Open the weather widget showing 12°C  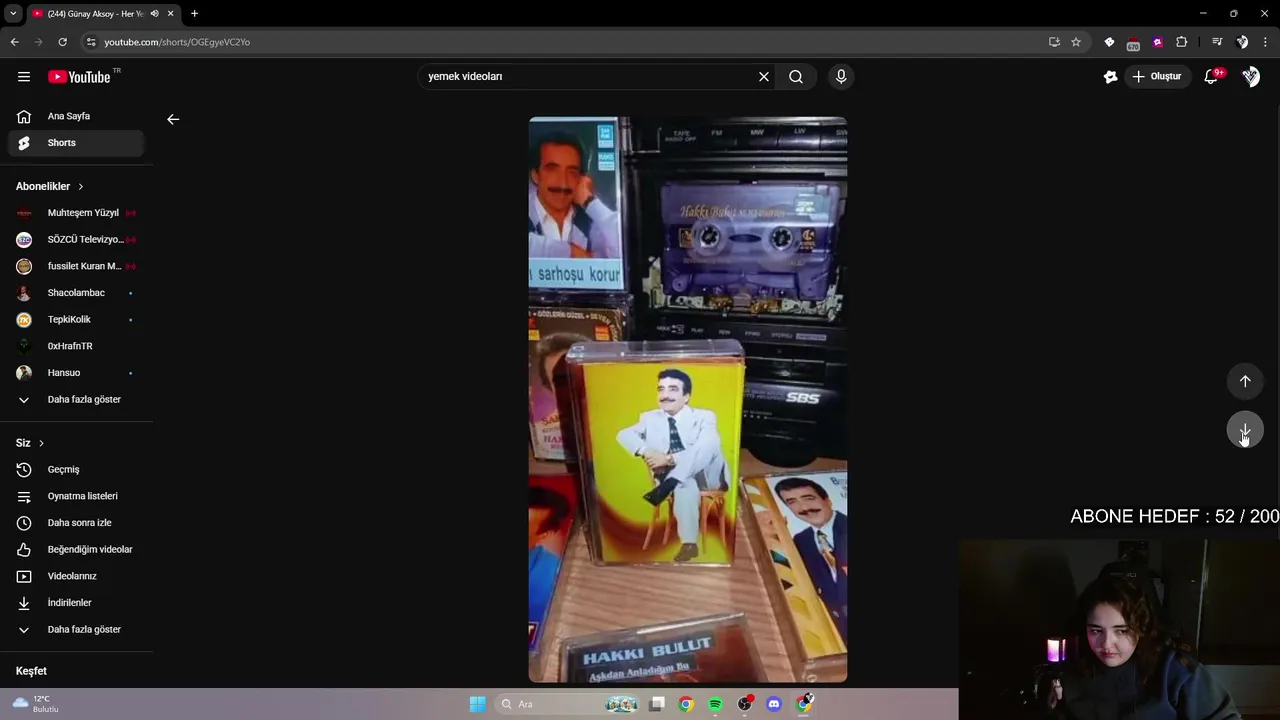(x=37, y=704)
